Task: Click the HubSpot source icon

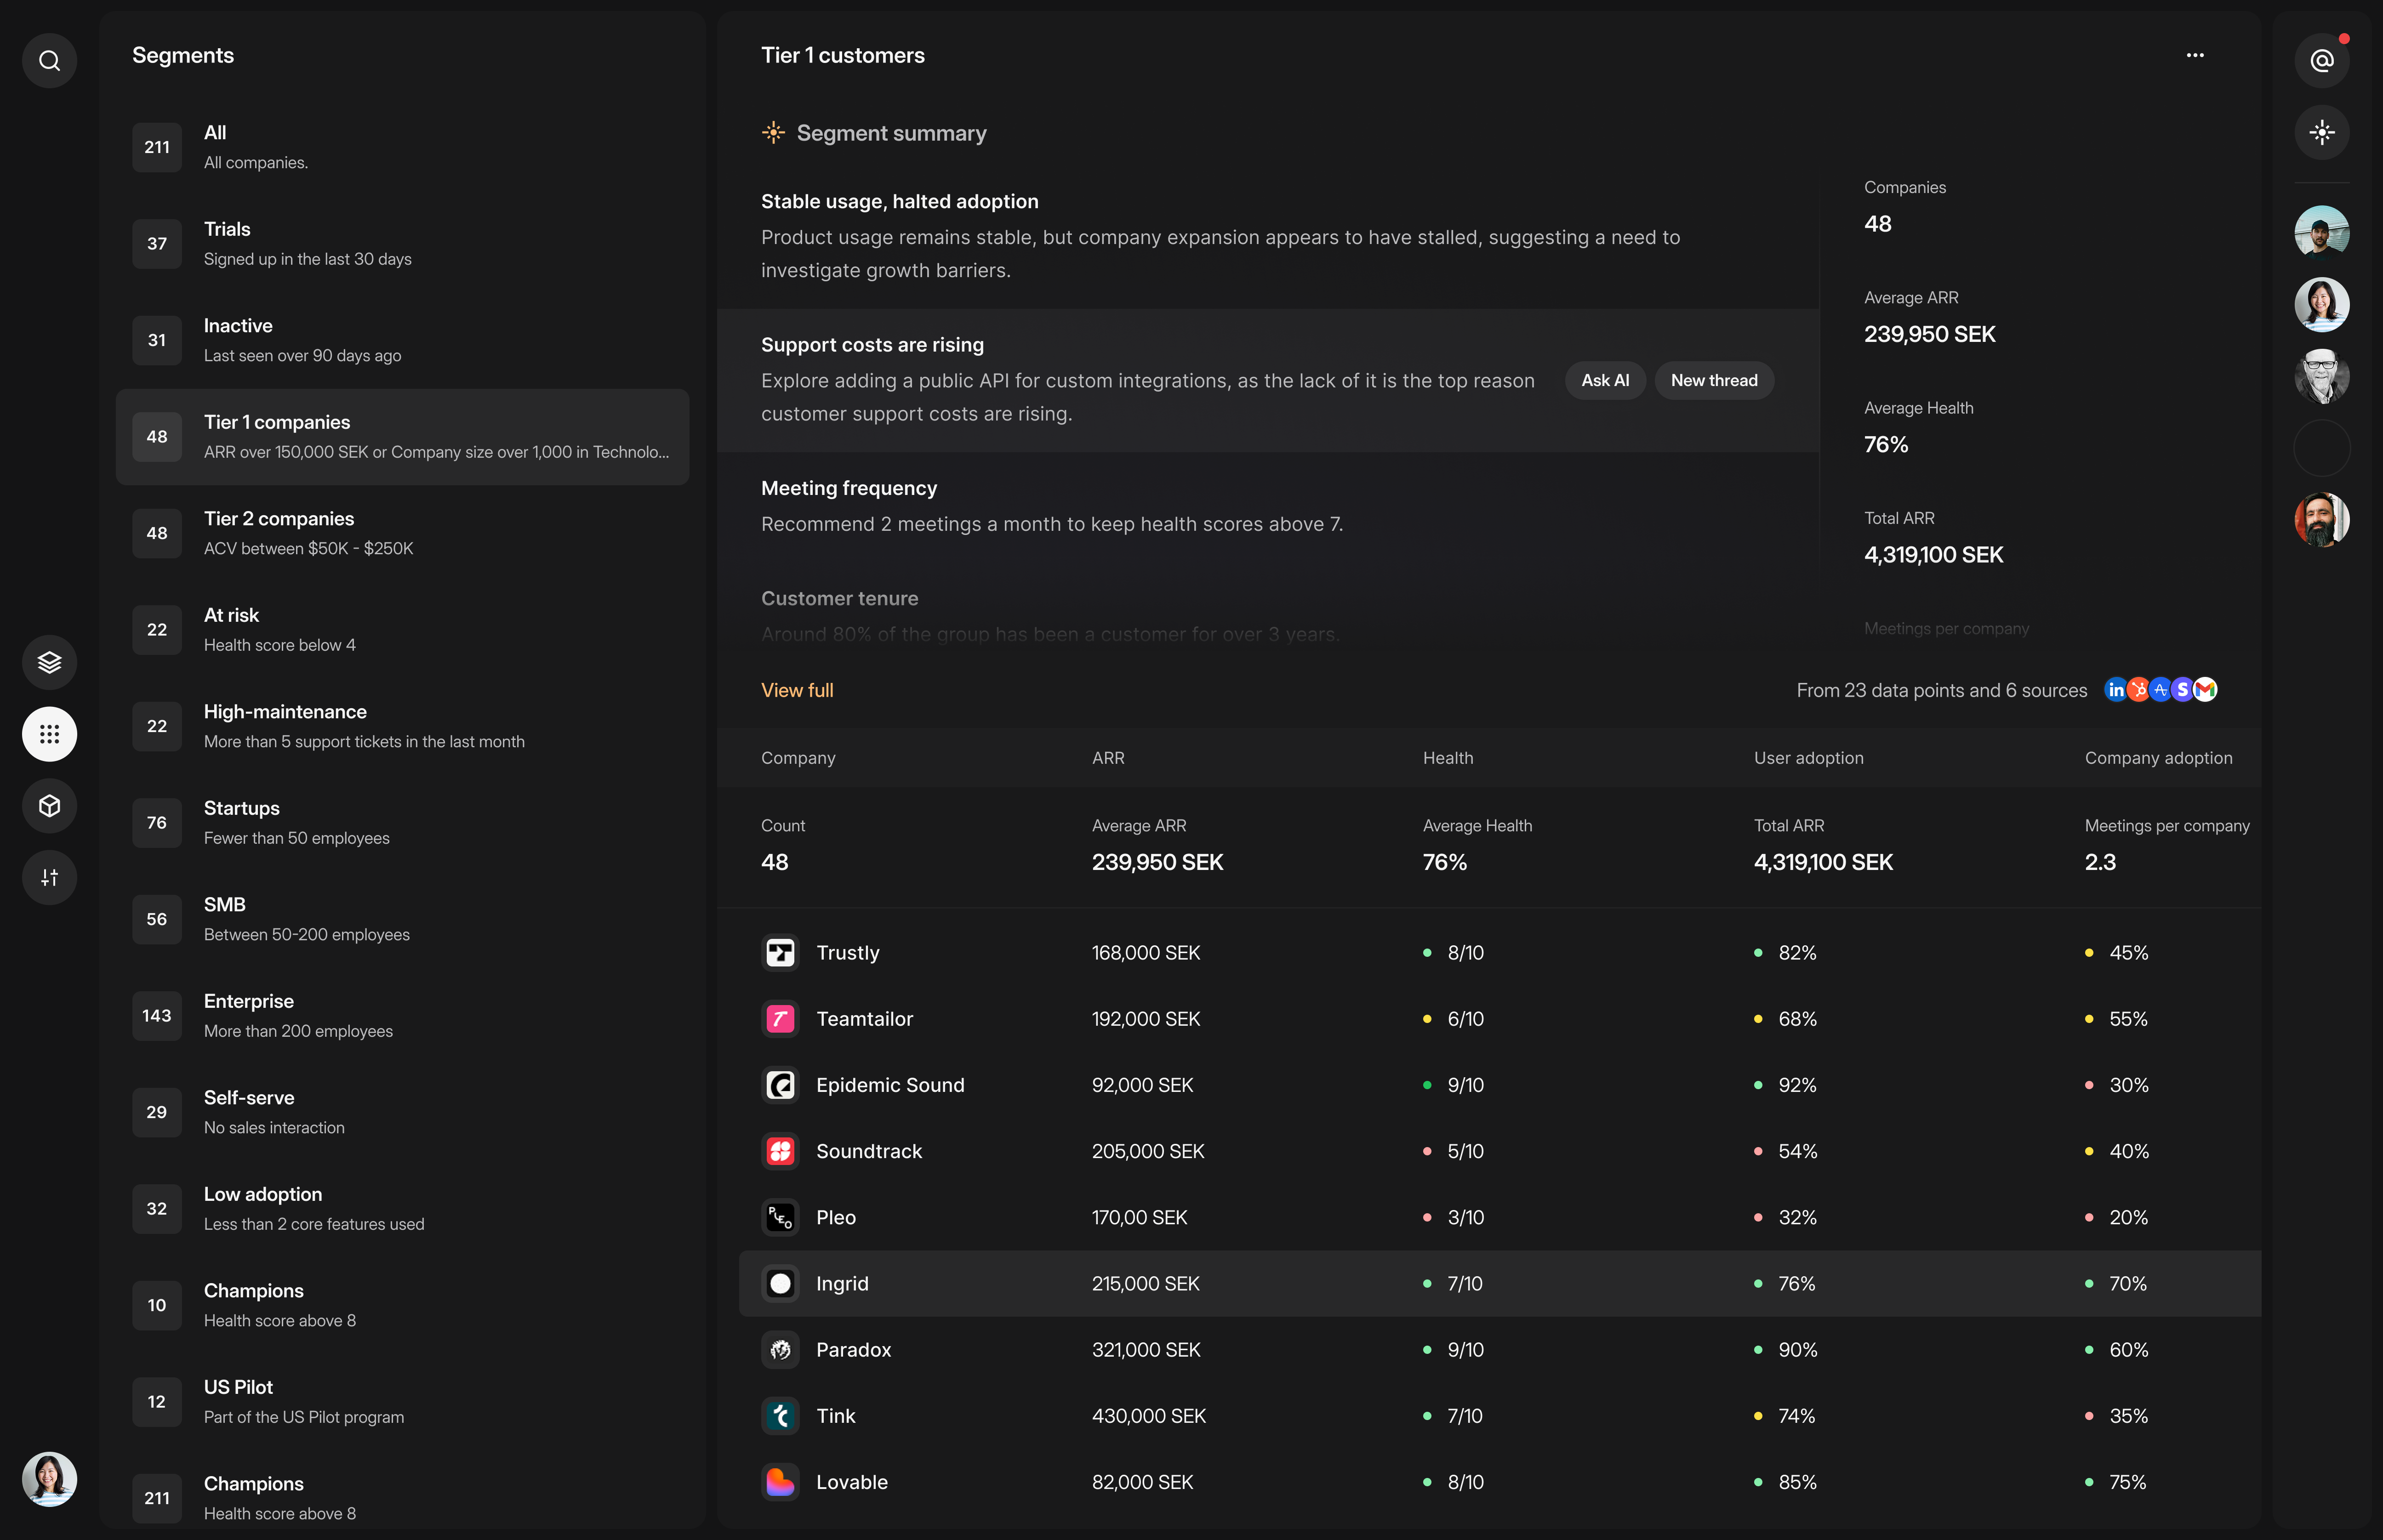Action: [2139, 689]
